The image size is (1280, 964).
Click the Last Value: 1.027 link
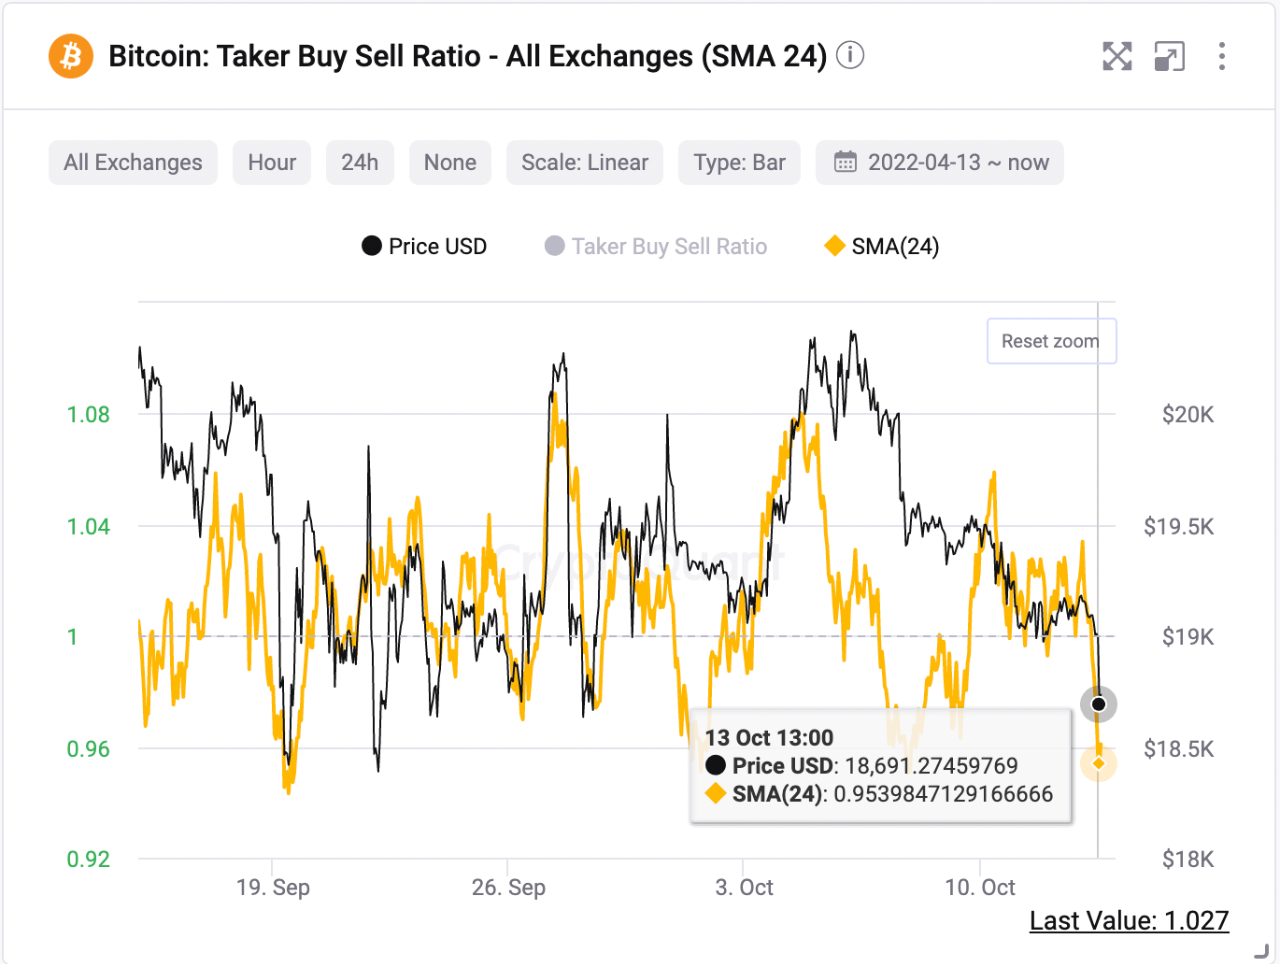(1128, 920)
